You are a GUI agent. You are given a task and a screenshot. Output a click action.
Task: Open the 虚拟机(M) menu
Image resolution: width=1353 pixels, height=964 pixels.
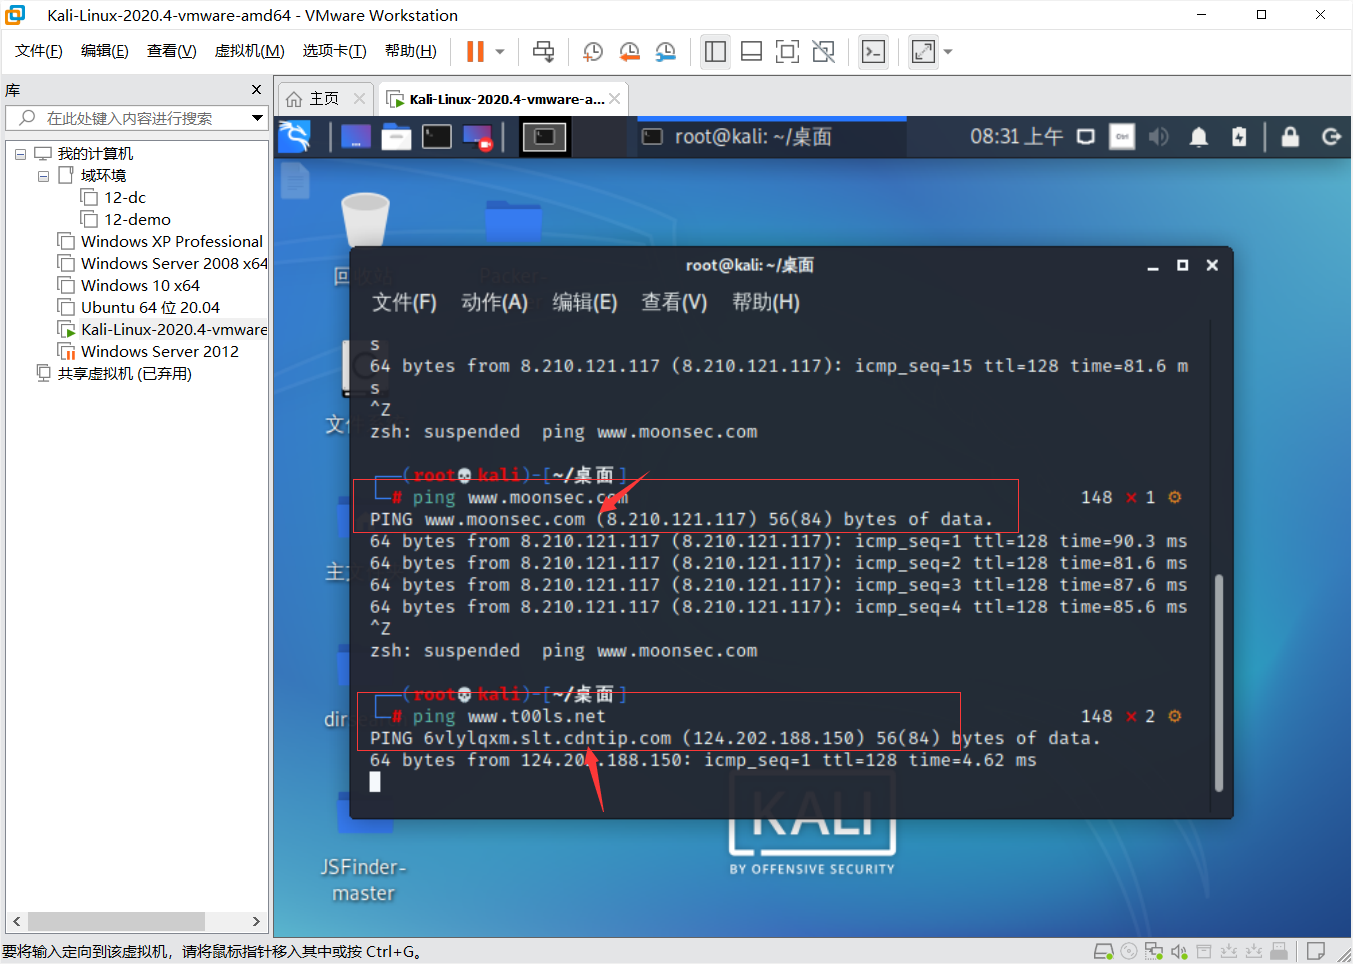tap(250, 51)
